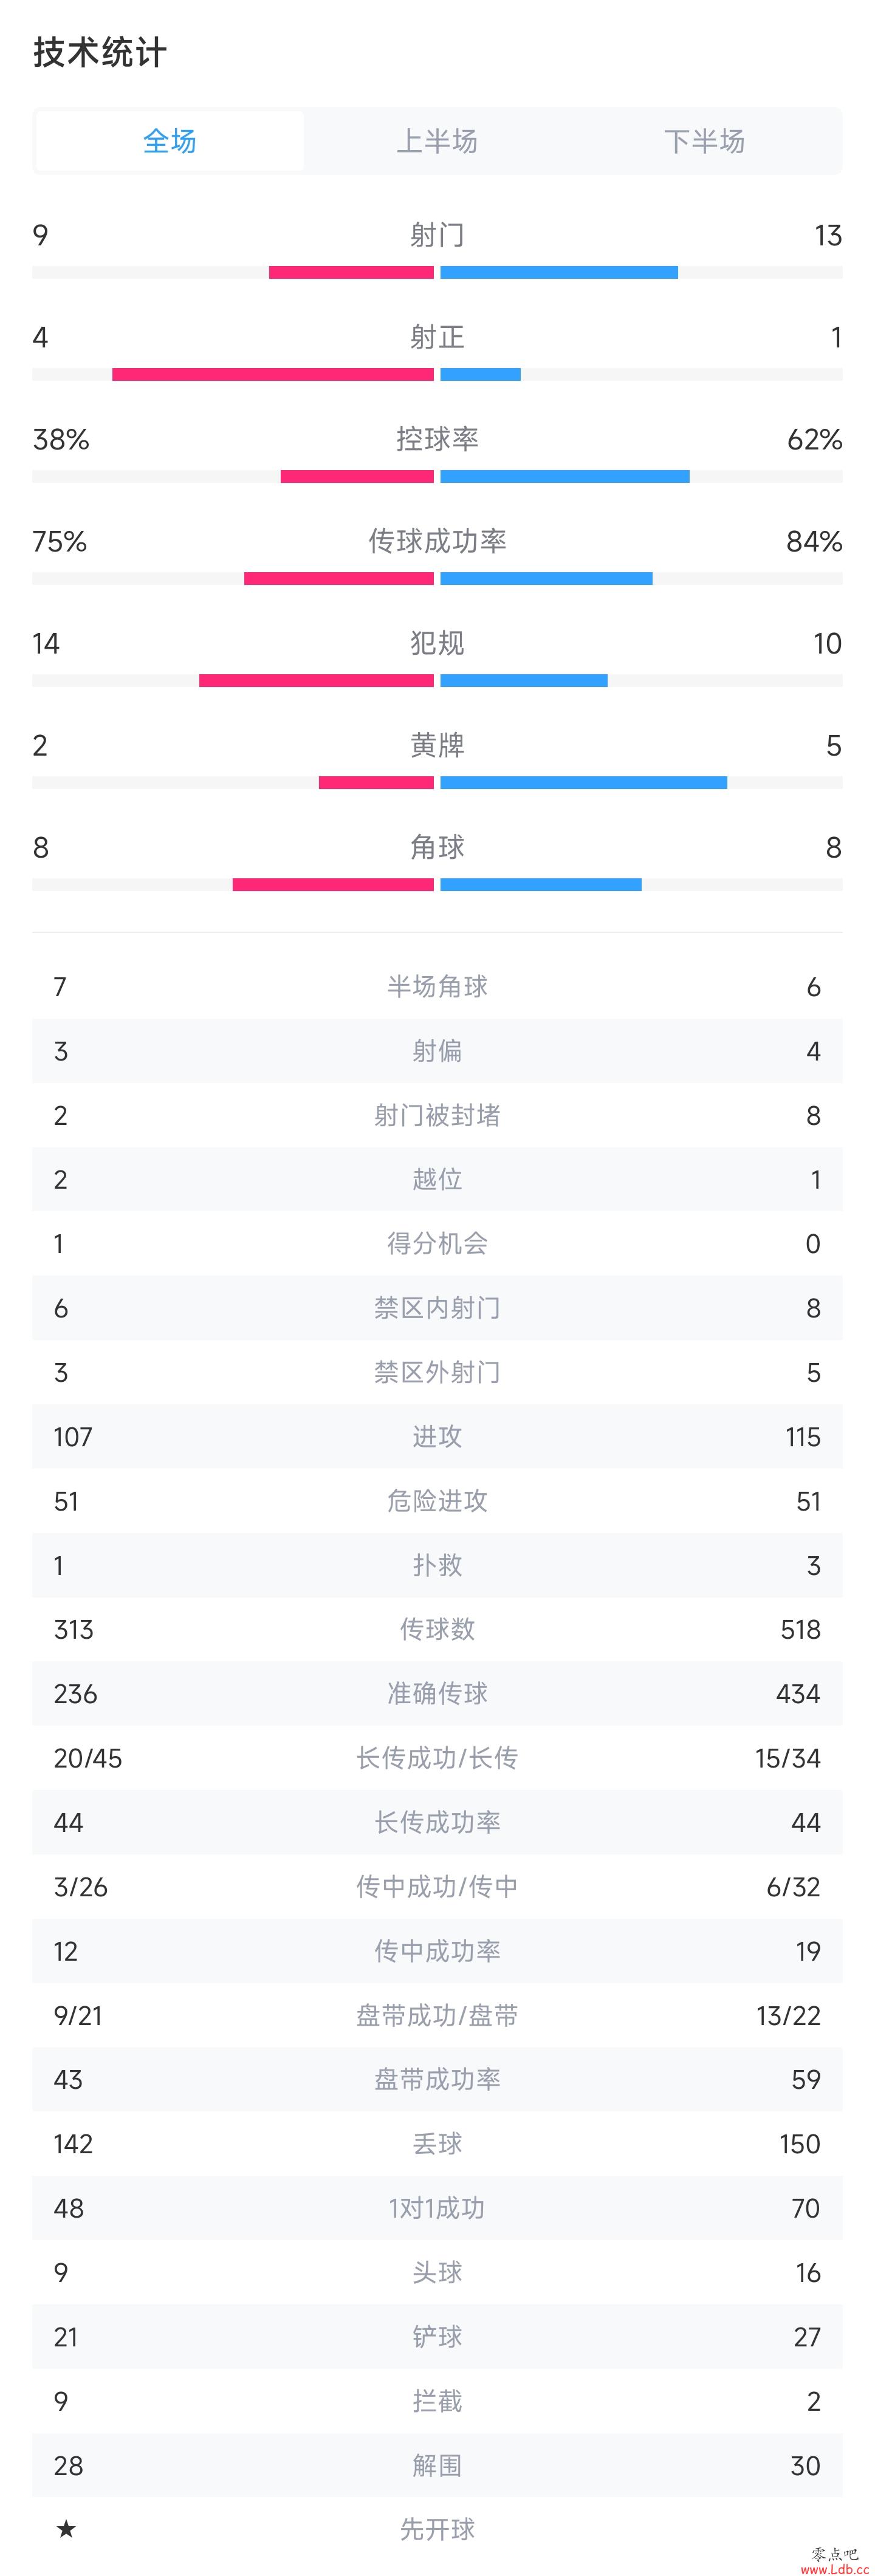The width and height of the screenshot is (875, 2576).
Task: Click the star icon beside 先开球
Action: [66, 2529]
